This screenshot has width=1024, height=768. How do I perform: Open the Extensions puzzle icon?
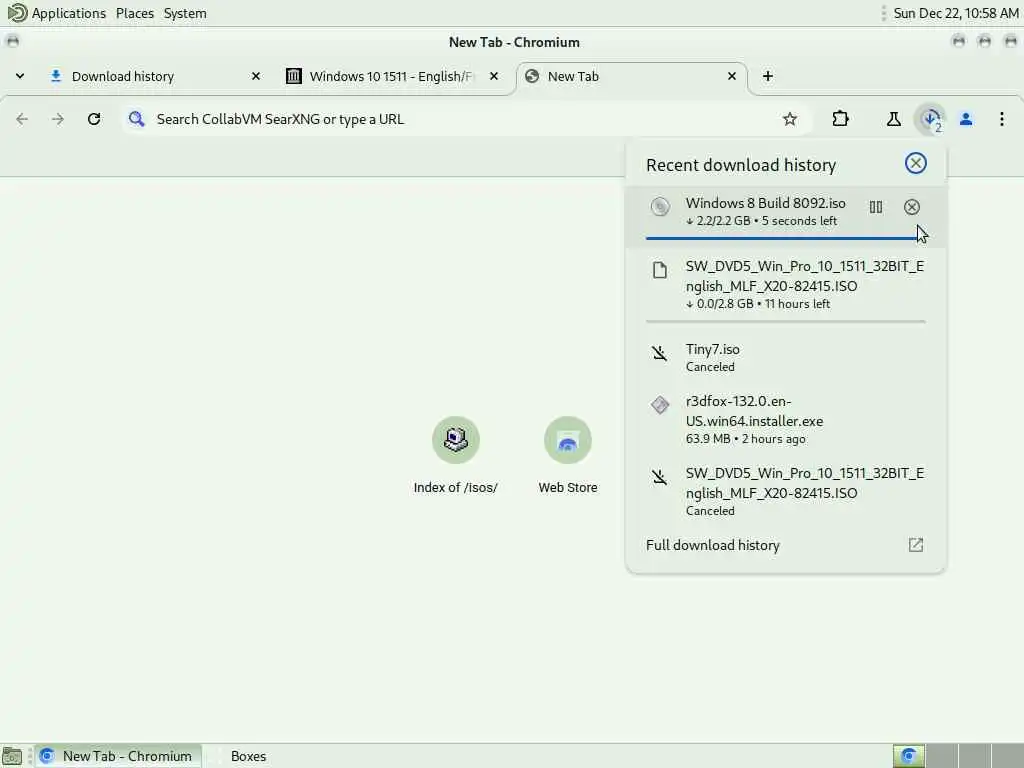pyautogui.click(x=840, y=119)
